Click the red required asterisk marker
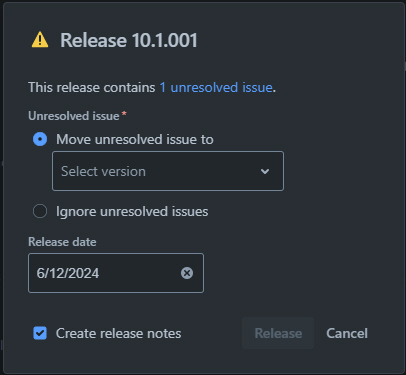 [x=124, y=114]
